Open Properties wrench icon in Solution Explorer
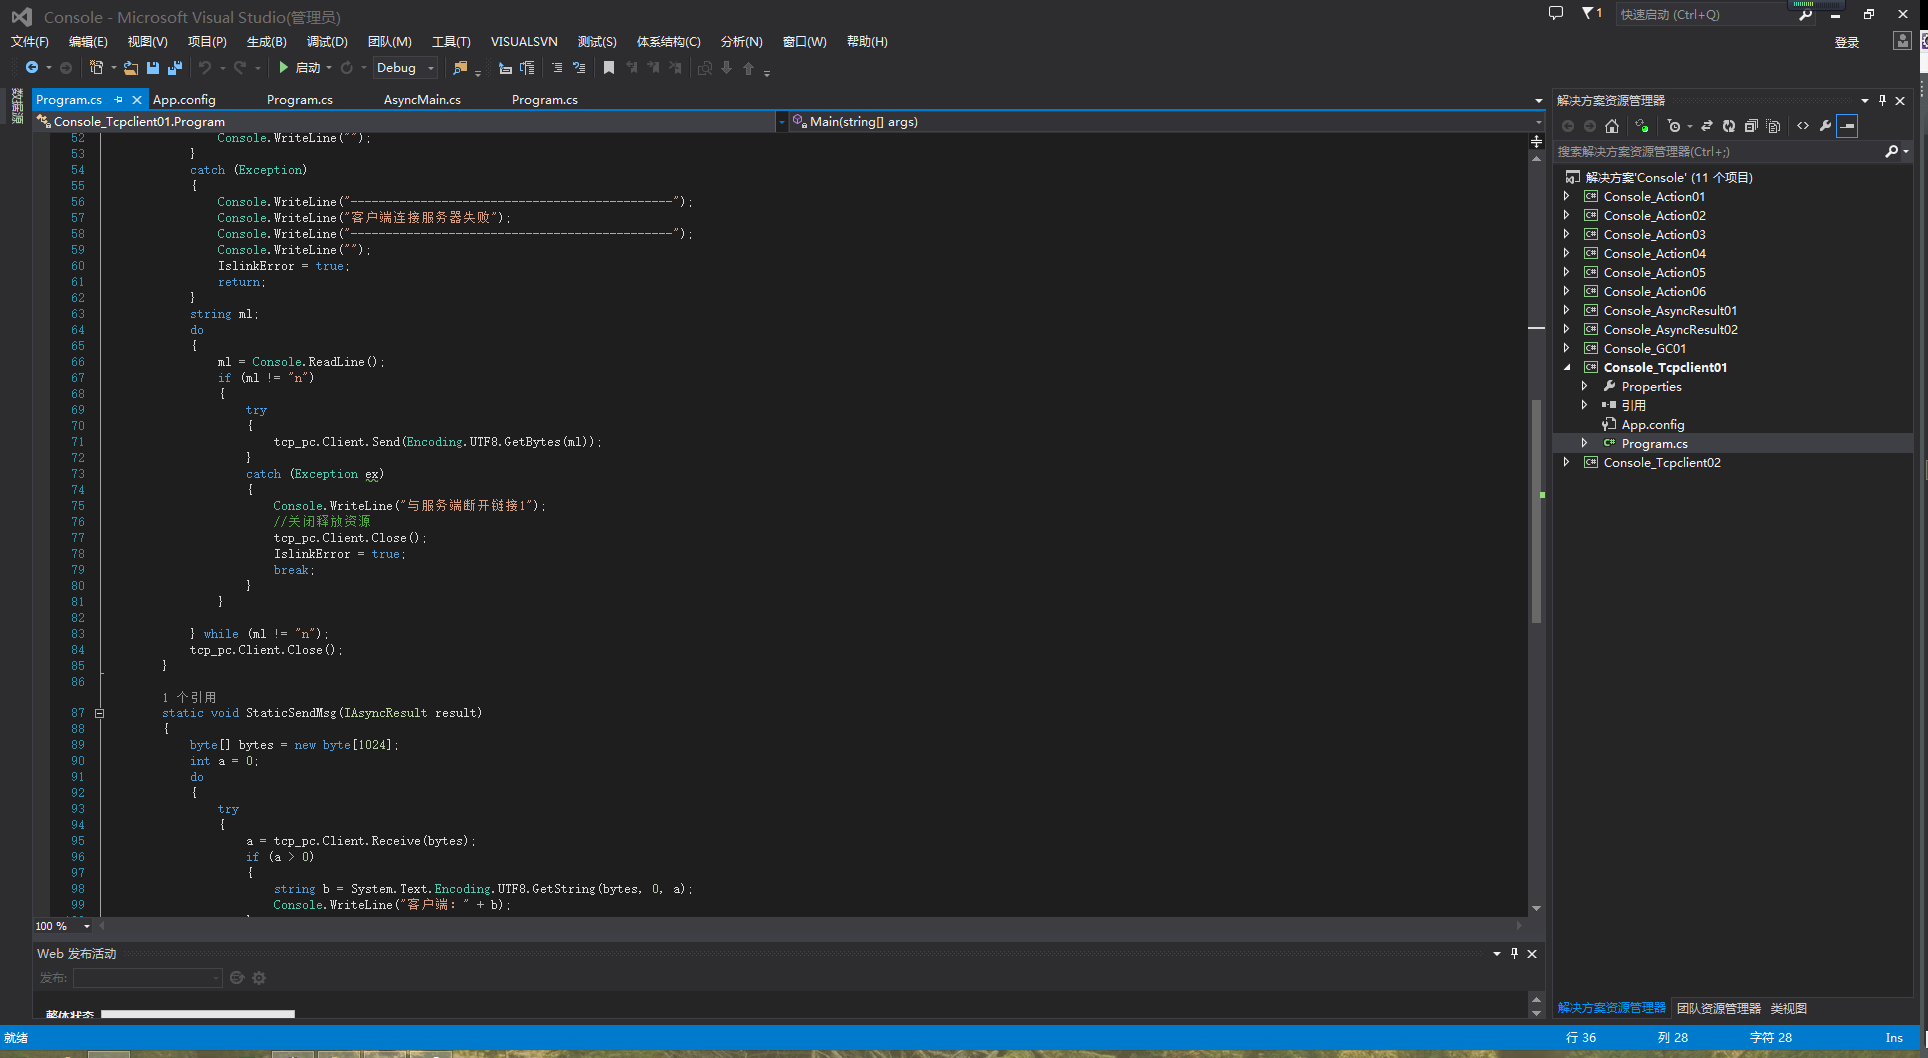This screenshot has height=1058, width=1928. 1825,126
